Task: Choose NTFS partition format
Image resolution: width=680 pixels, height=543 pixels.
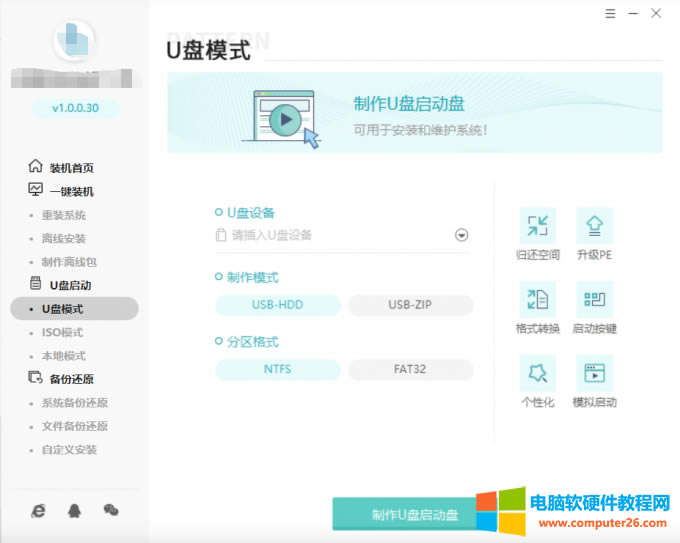Action: (278, 370)
